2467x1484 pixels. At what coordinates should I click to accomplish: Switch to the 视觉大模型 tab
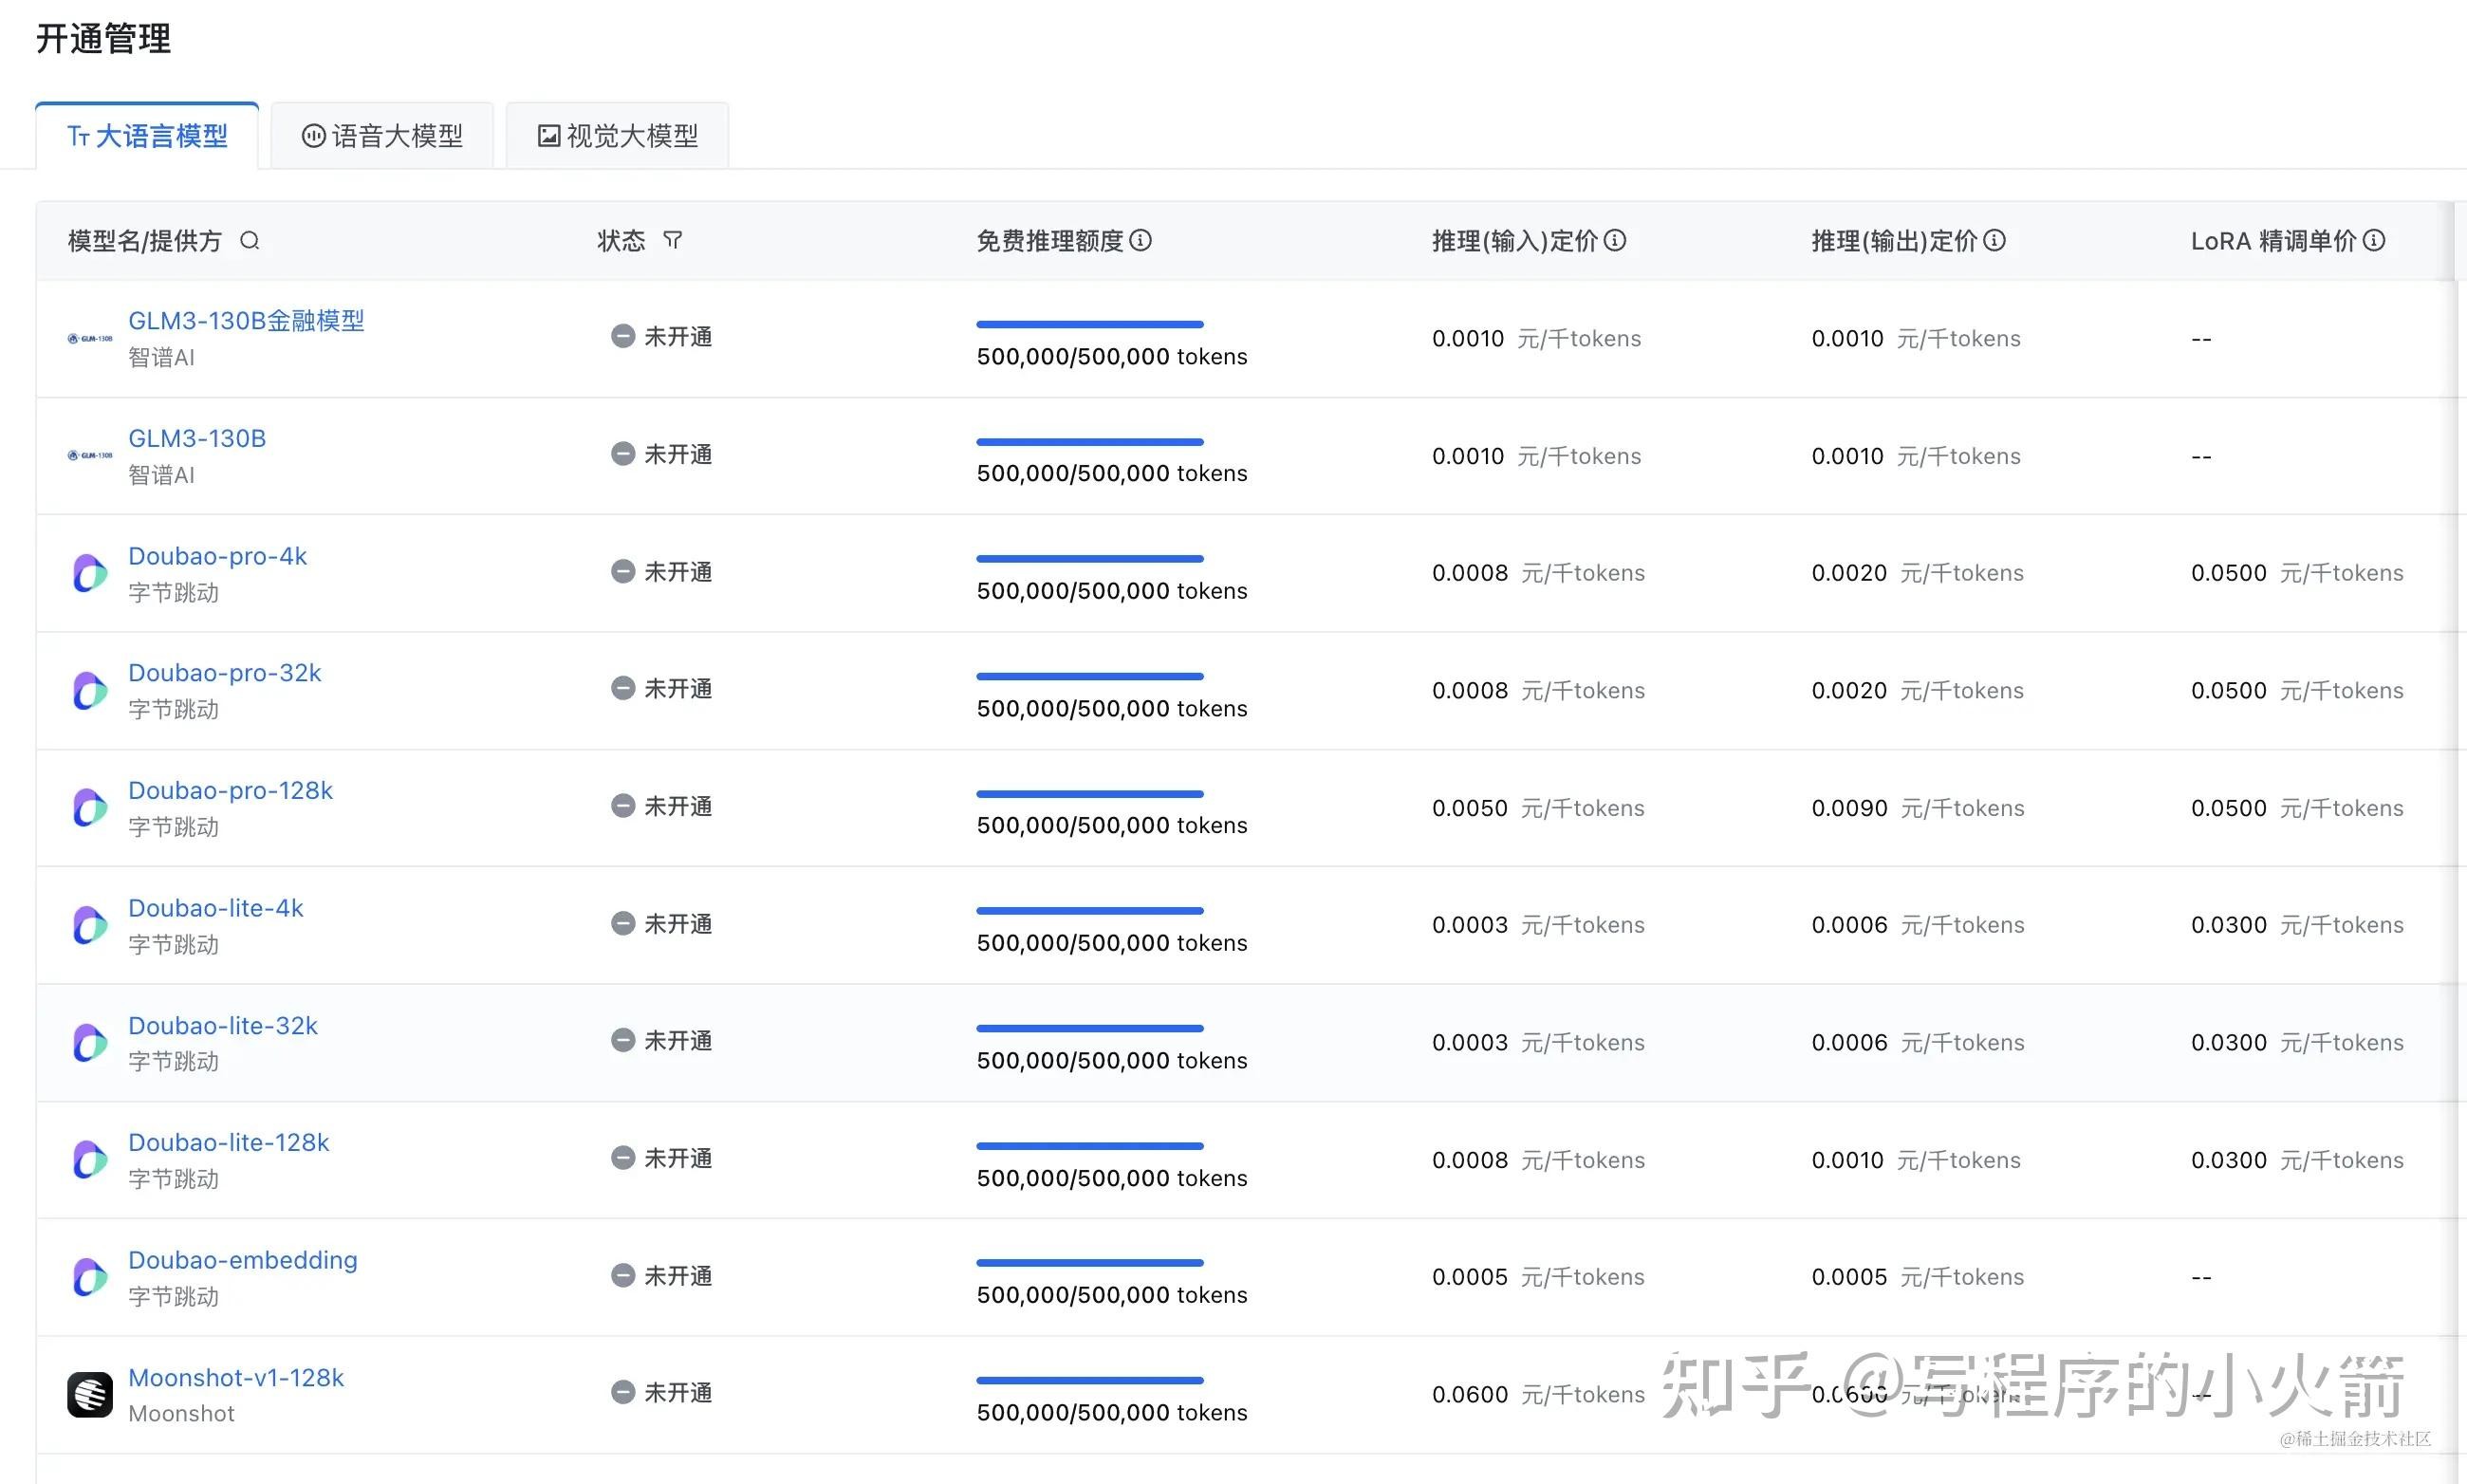point(617,136)
